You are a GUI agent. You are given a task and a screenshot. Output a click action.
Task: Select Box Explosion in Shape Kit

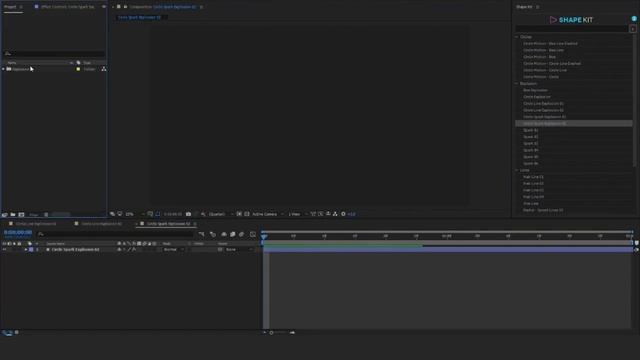[x=535, y=90]
